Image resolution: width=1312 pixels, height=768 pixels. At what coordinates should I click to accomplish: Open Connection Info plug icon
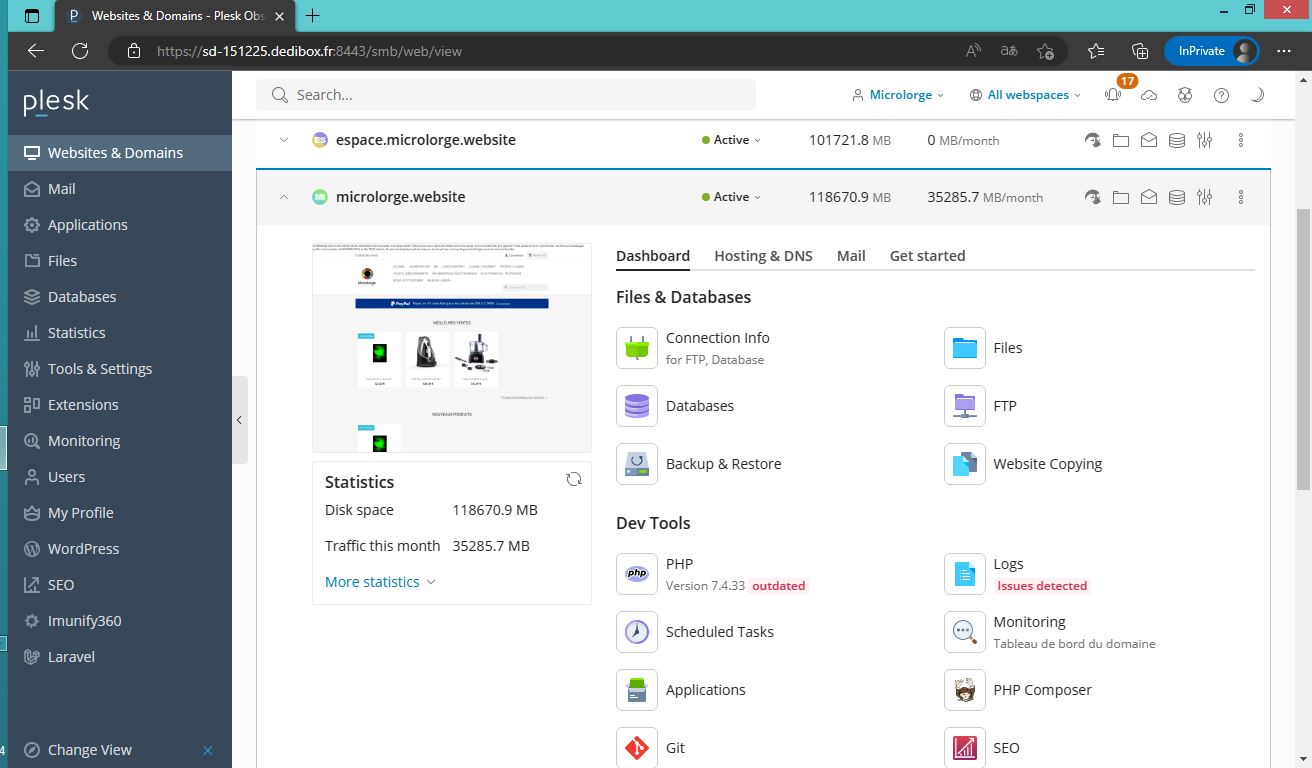pyautogui.click(x=637, y=348)
